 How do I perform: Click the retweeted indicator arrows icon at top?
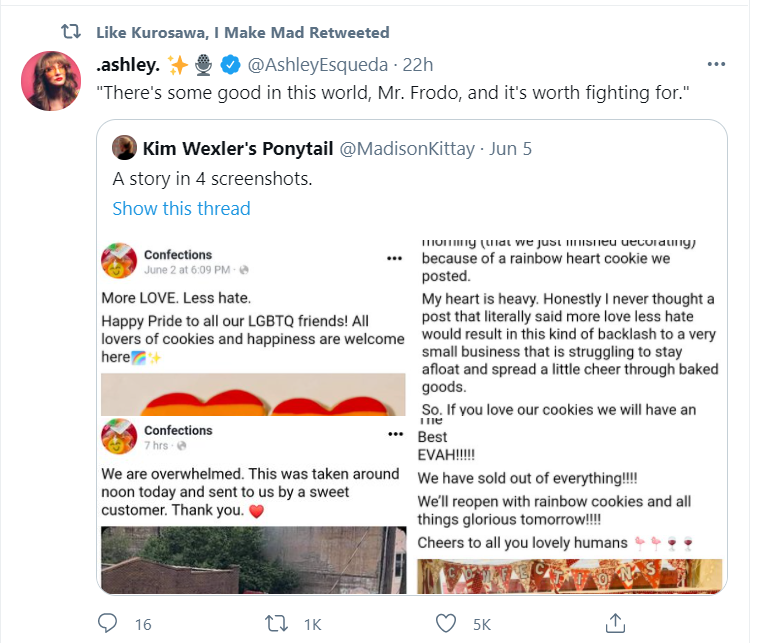pos(71,32)
